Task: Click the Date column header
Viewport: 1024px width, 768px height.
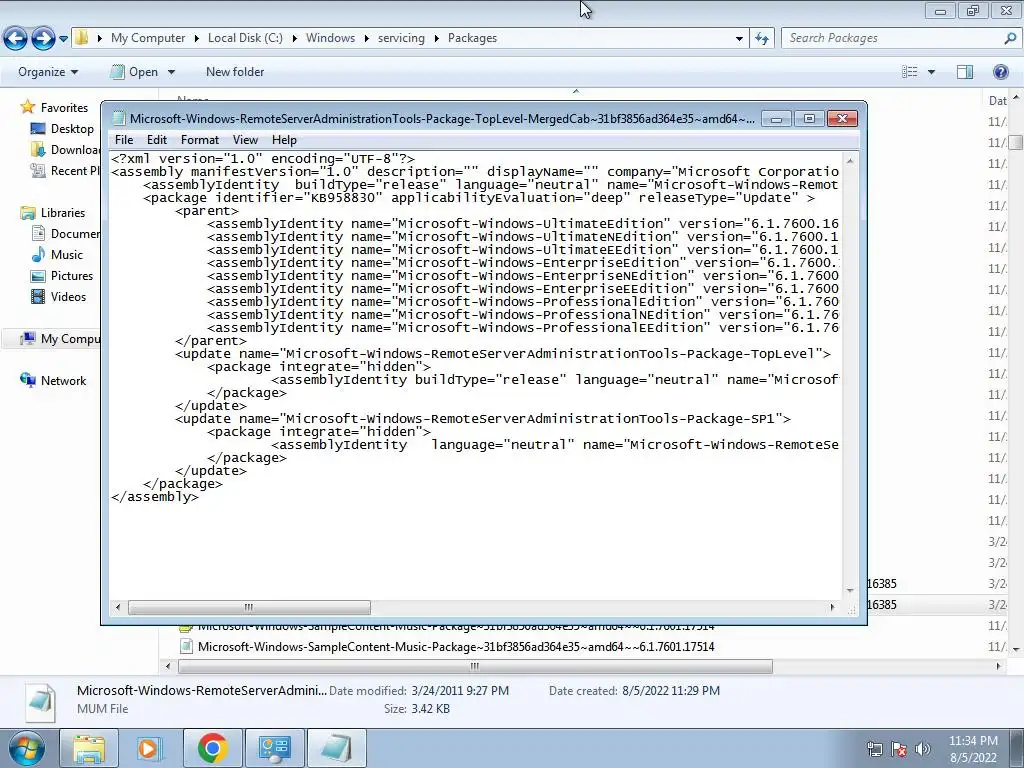Action: pos(997,101)
